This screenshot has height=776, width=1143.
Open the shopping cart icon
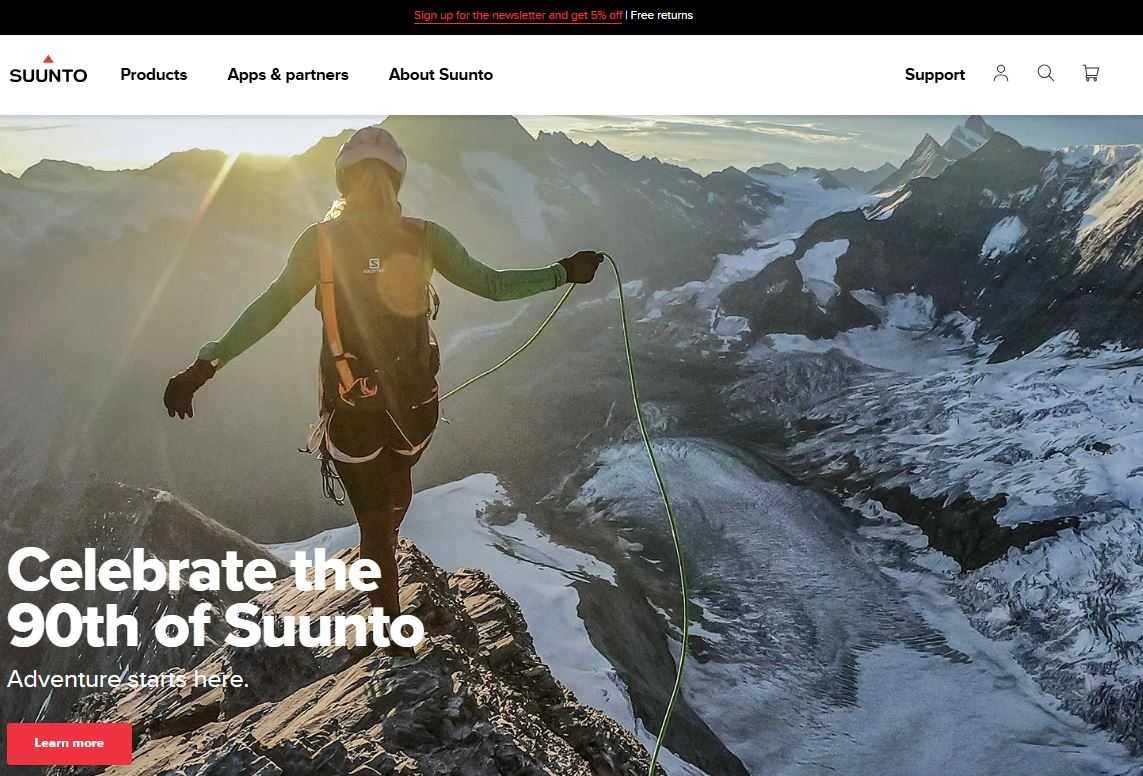click(x=1091, y=73)
